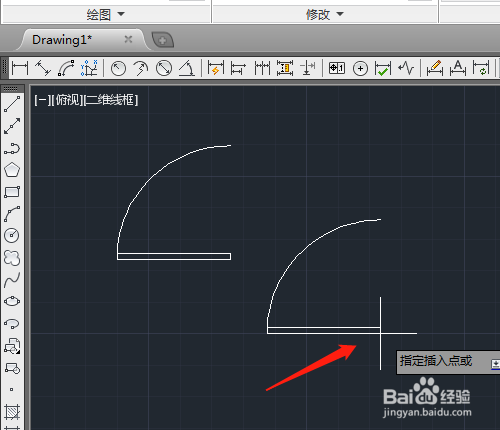Select the Ellipse tool
This screenshot has width=500, height=430.
pos(12,301)
